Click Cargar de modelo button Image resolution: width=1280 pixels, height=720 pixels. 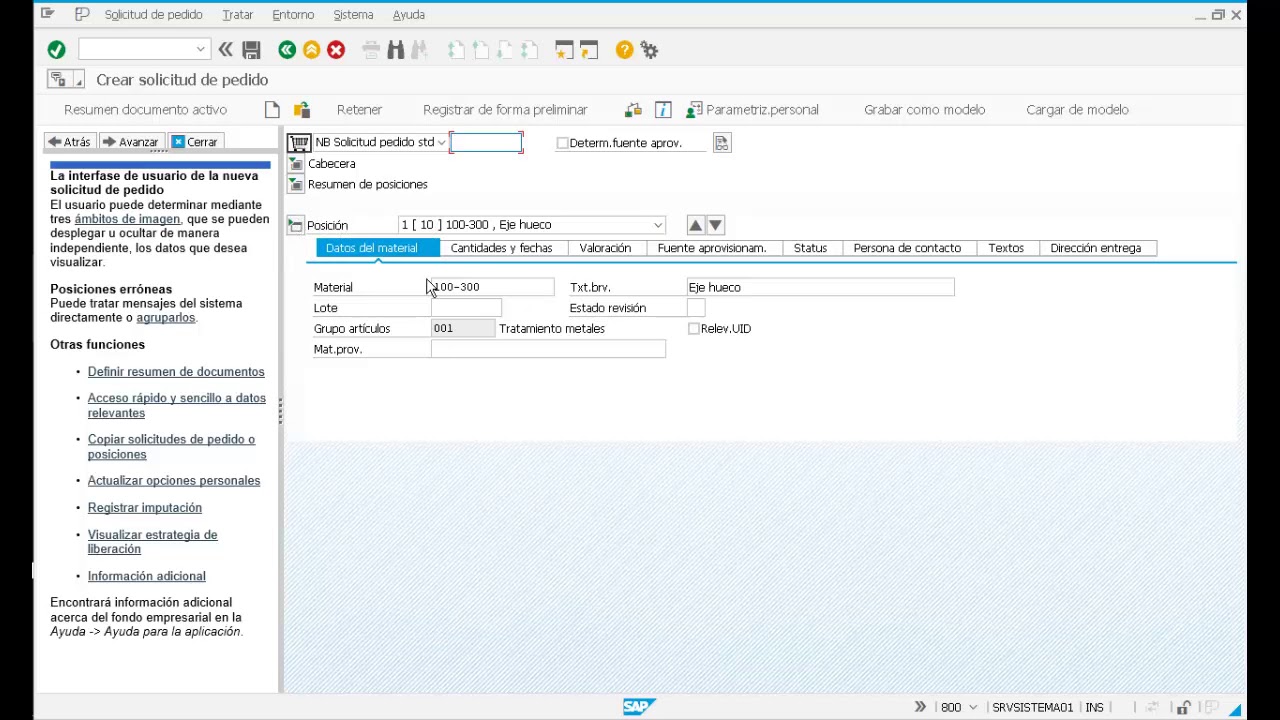pyautogui.click(x=1077, y=110)
